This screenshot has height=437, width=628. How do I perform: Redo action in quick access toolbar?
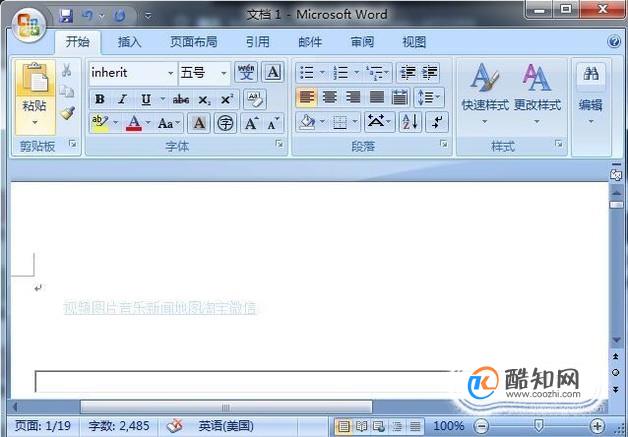(x=120, y=16)
